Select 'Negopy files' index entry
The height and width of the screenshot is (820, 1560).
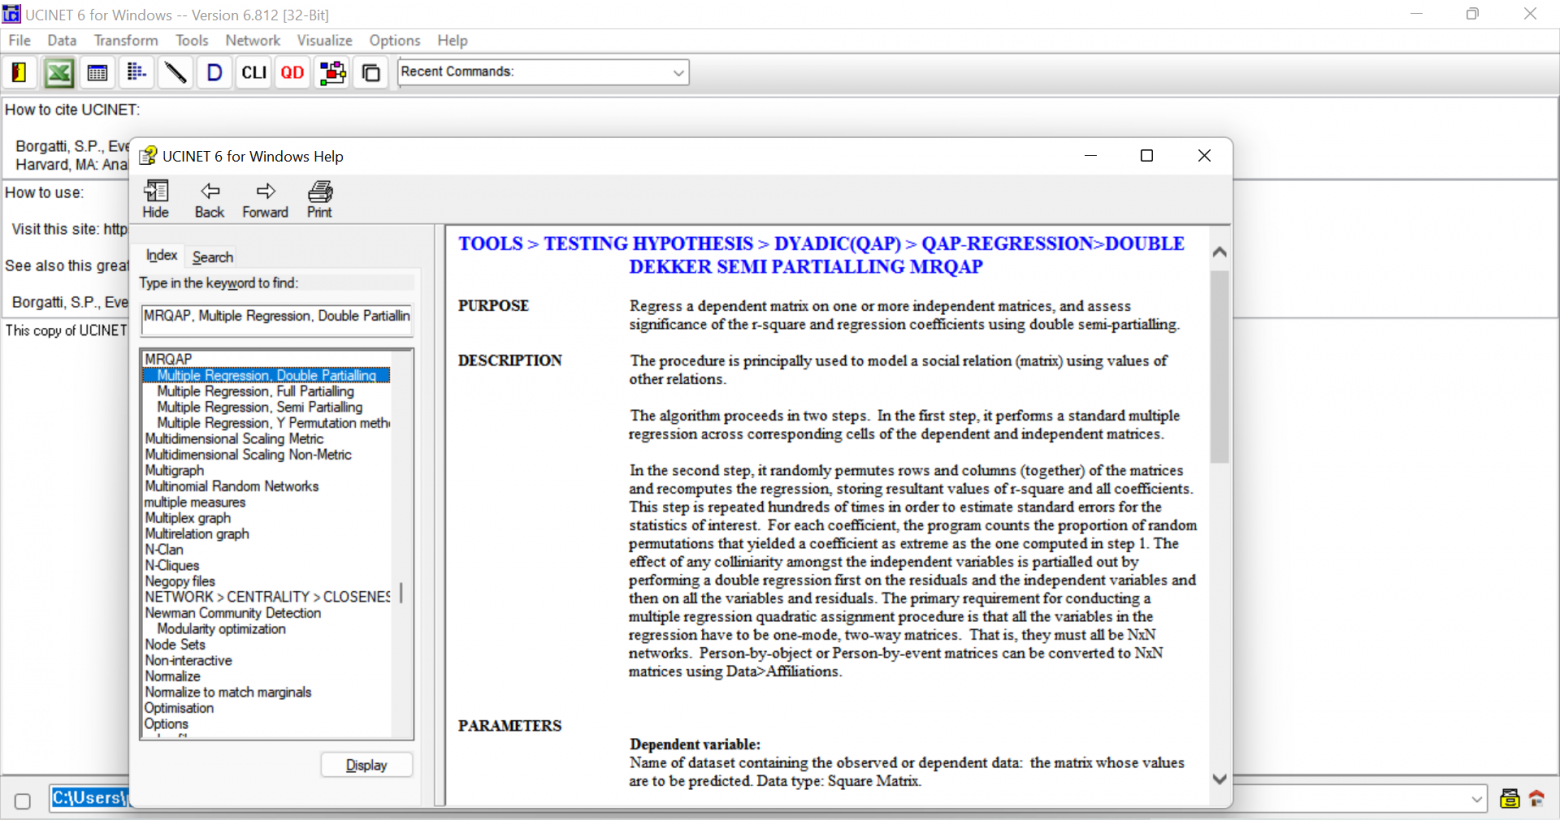click(180, 582)
